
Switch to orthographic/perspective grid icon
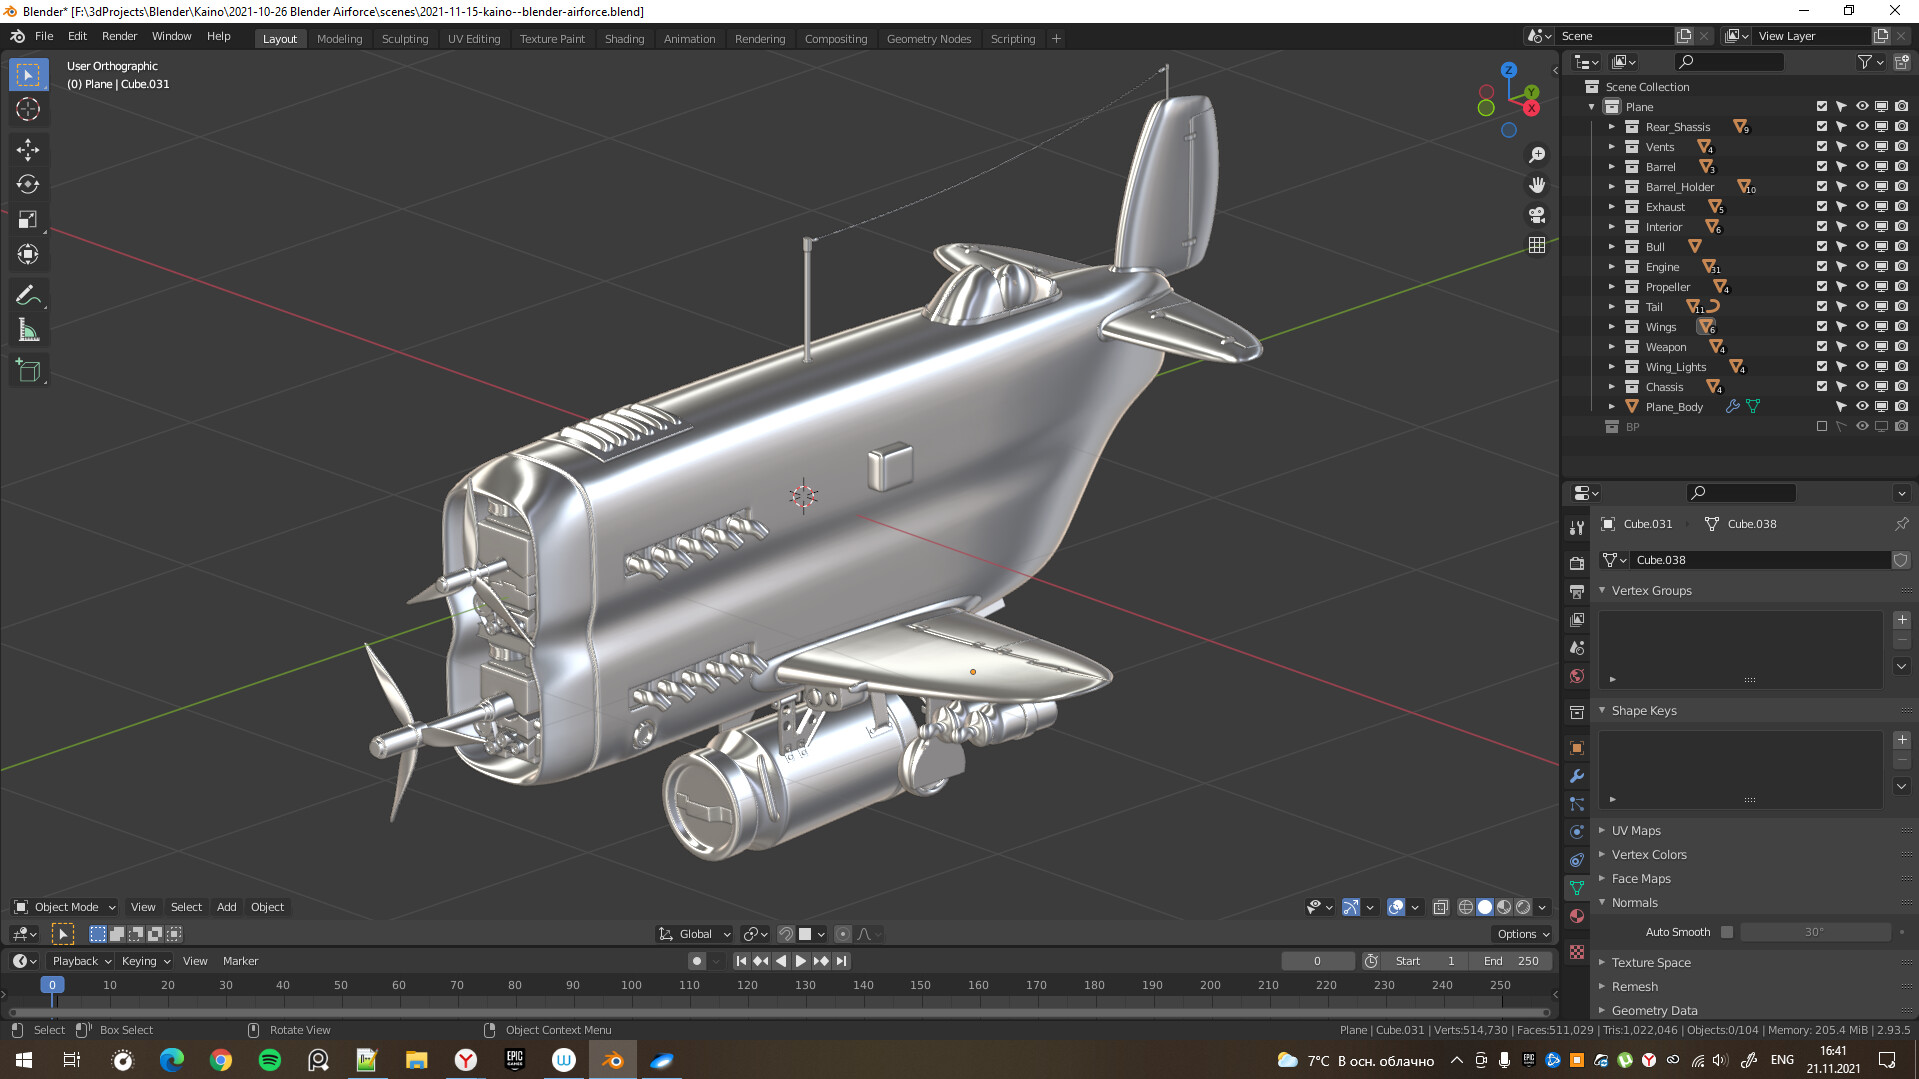[1537, 245]
